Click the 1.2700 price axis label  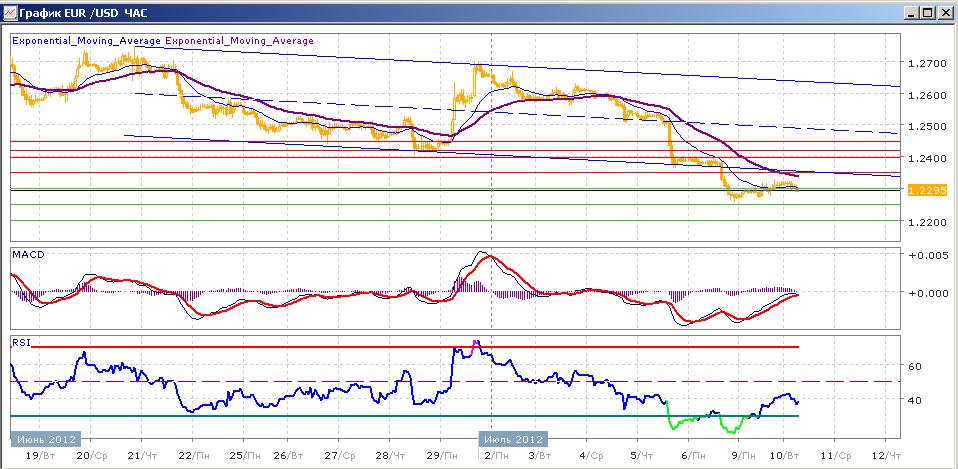pyautogui.click(x=926, y=63)
